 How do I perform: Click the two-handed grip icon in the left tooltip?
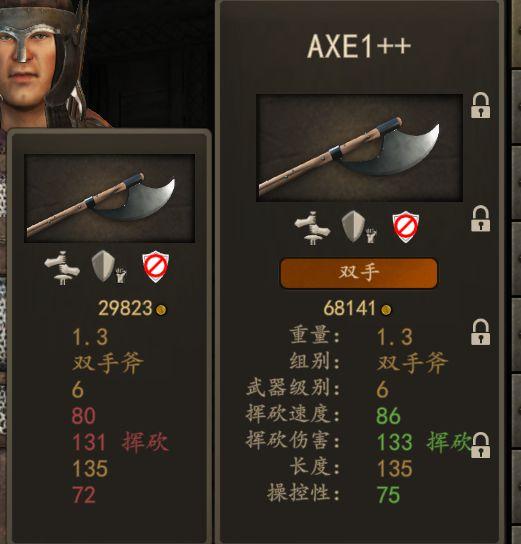pos(62,268)
